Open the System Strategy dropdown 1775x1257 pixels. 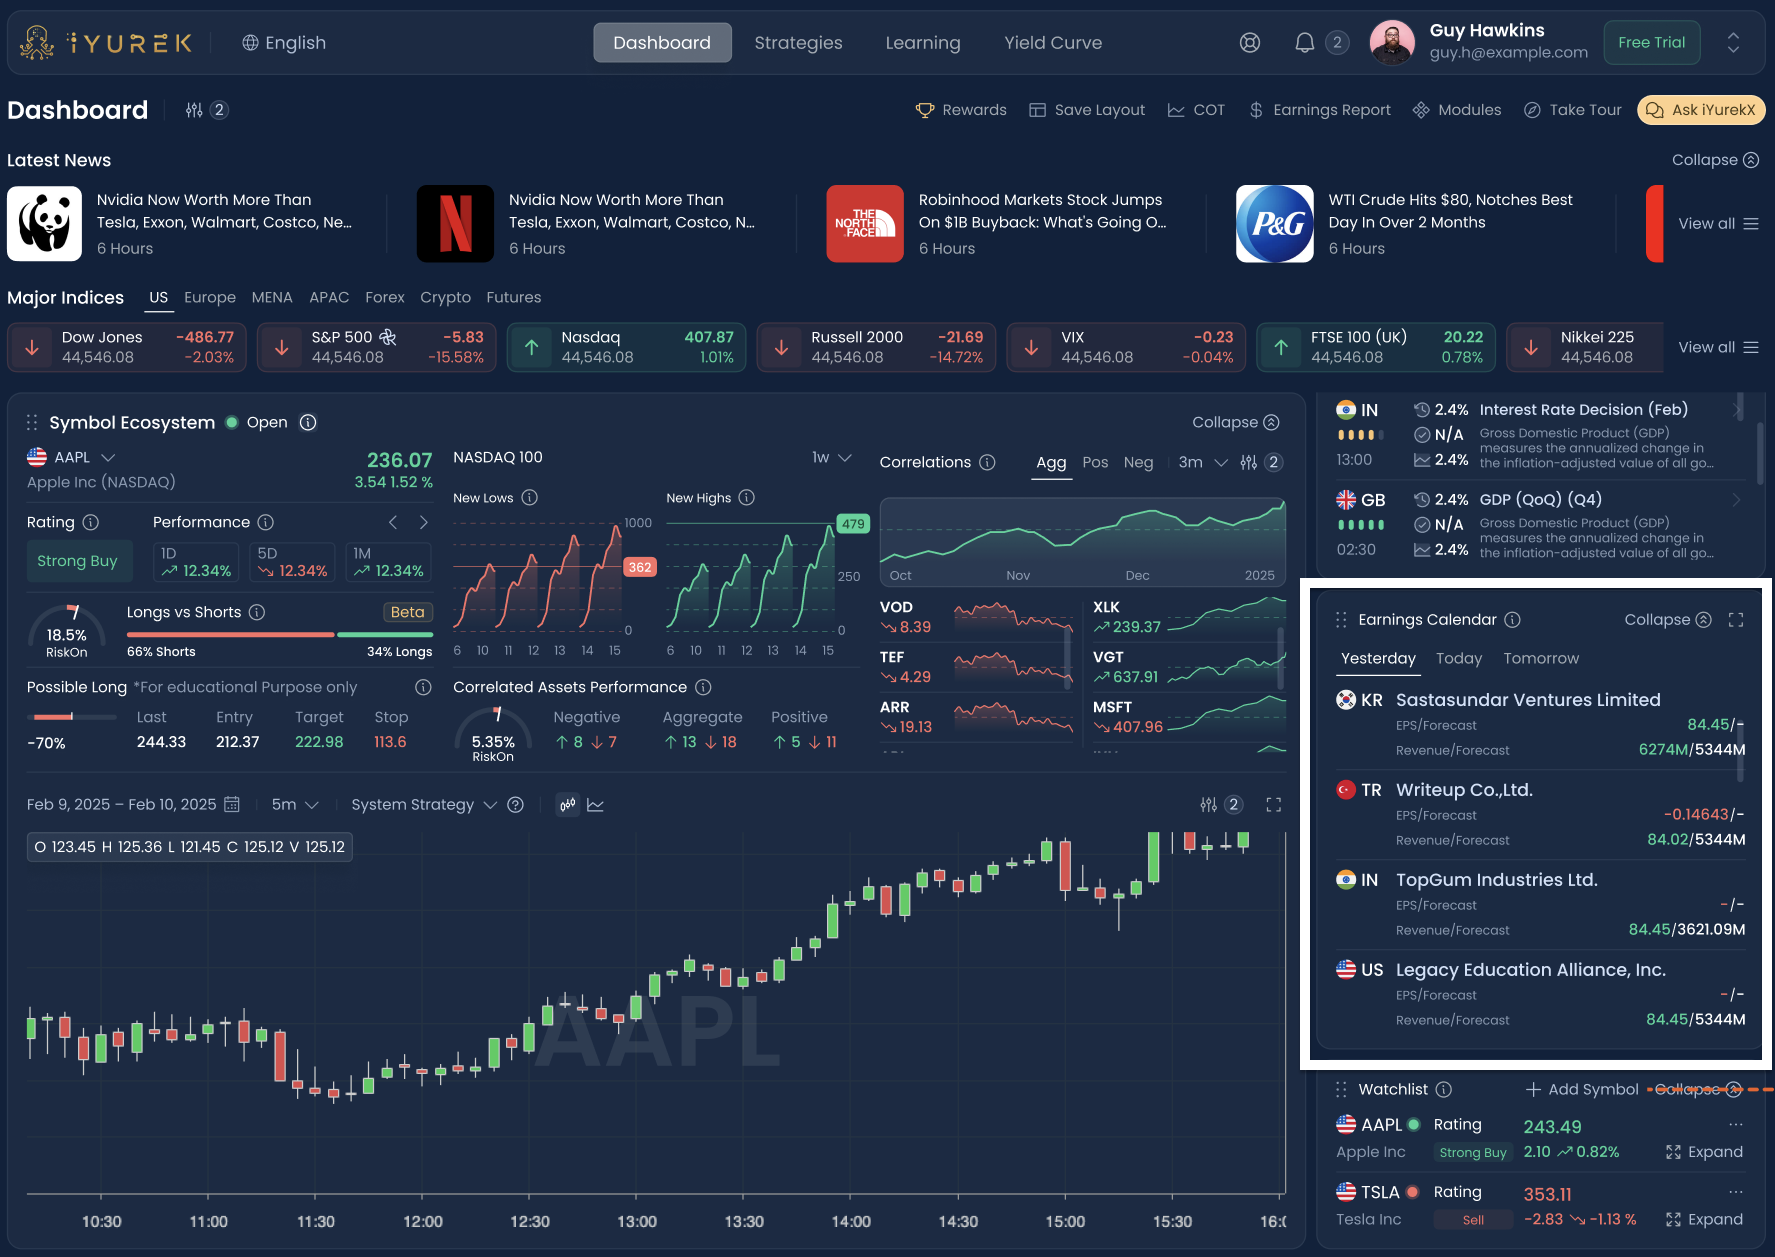pyautogui.click(x=423, y=804)
